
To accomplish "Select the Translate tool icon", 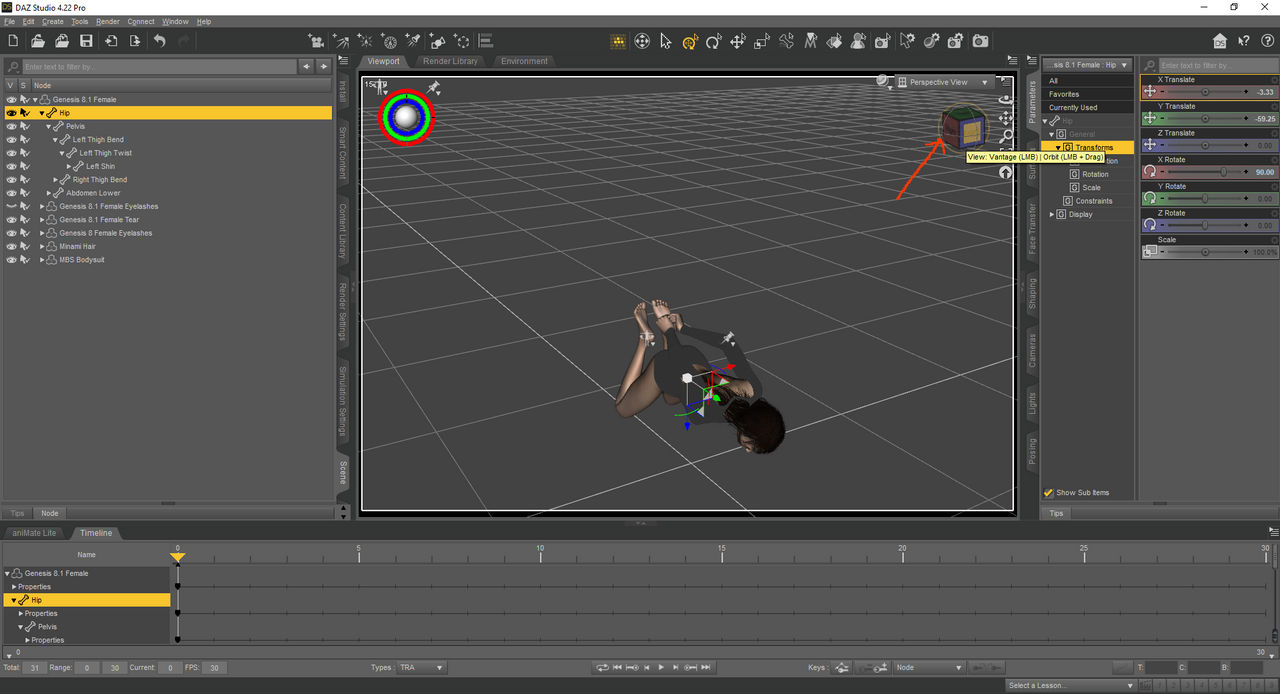I will pos(738,41).
